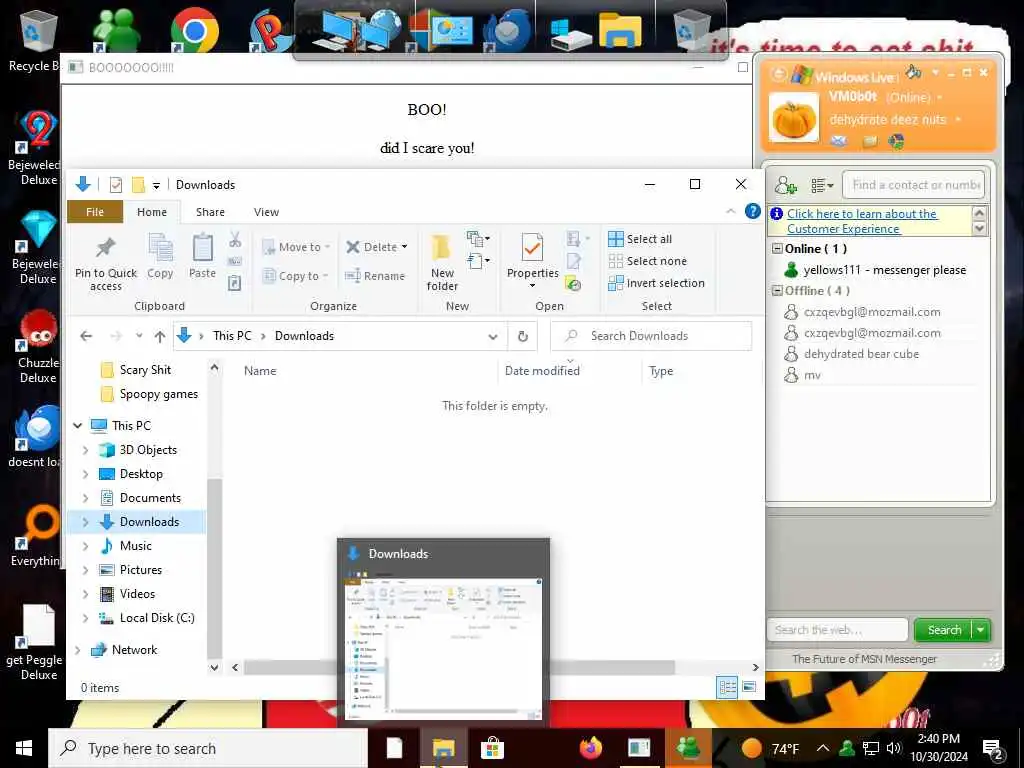Click the Search Downloads field
The image size is (1024, 768).
click(651, 336)
